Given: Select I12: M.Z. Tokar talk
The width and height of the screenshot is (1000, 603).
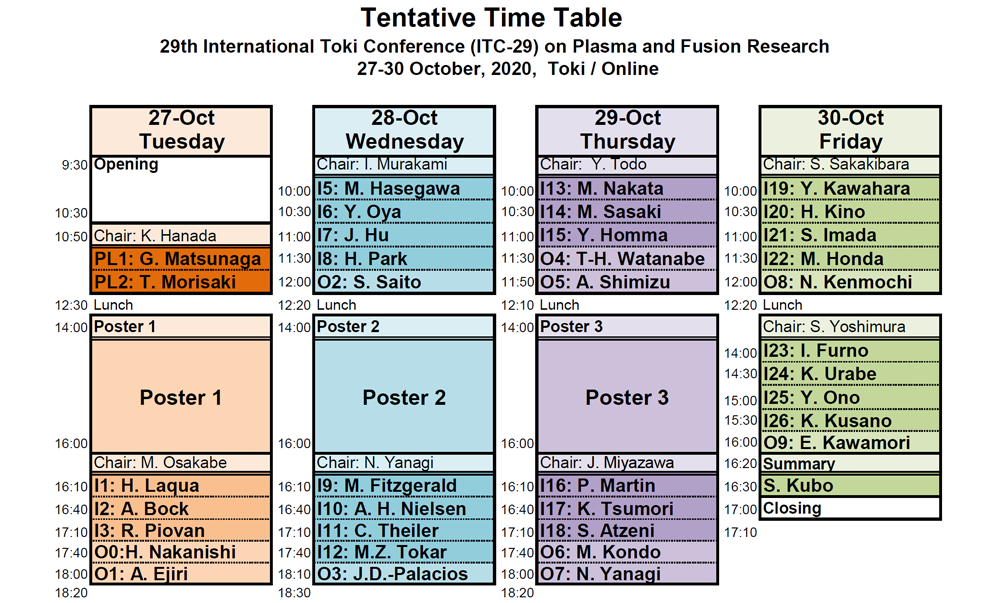Looking at the screenshot, I should coord(404,552).
